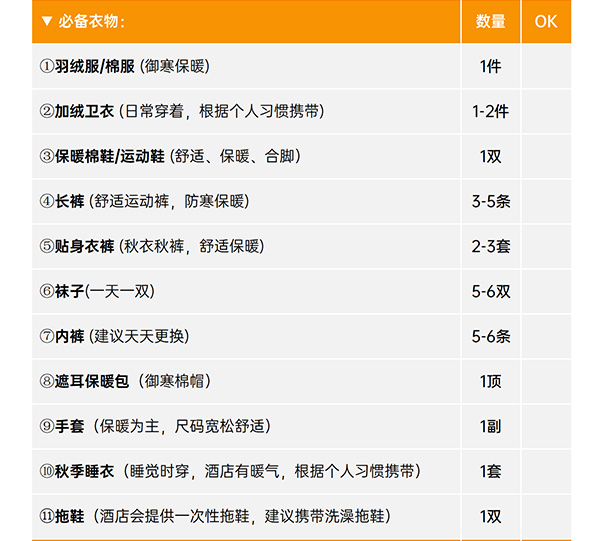Select the 1顶 quantity cell

pyautogui.click(x=490, y=382)
